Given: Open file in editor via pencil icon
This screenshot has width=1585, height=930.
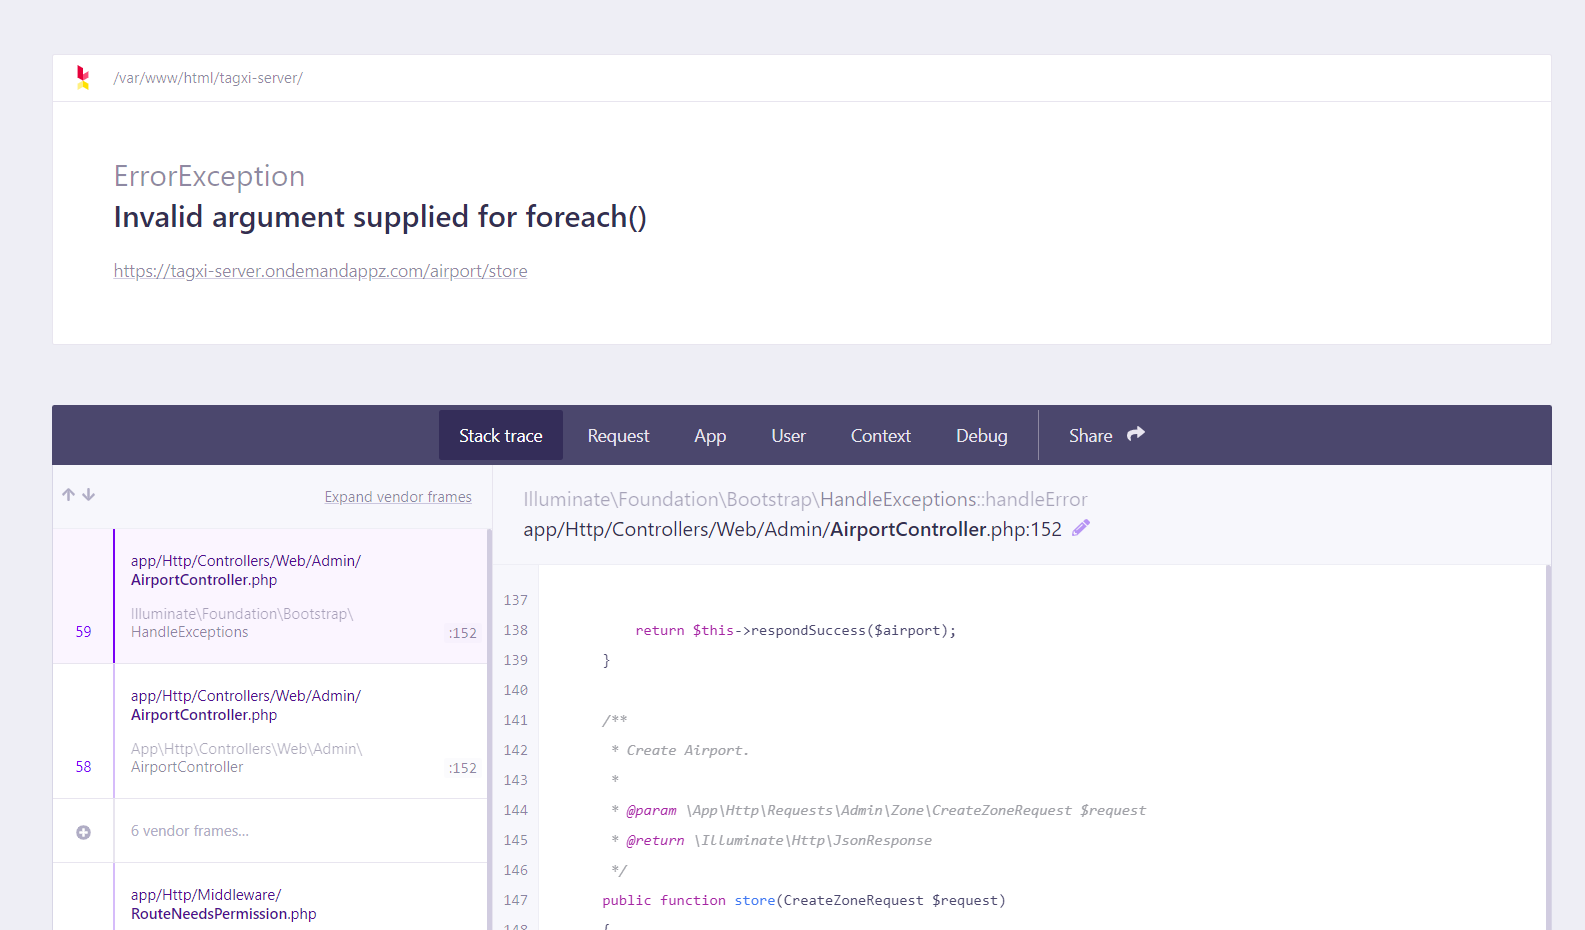Looking at the screenshot, I should (x=1081, y=528).
